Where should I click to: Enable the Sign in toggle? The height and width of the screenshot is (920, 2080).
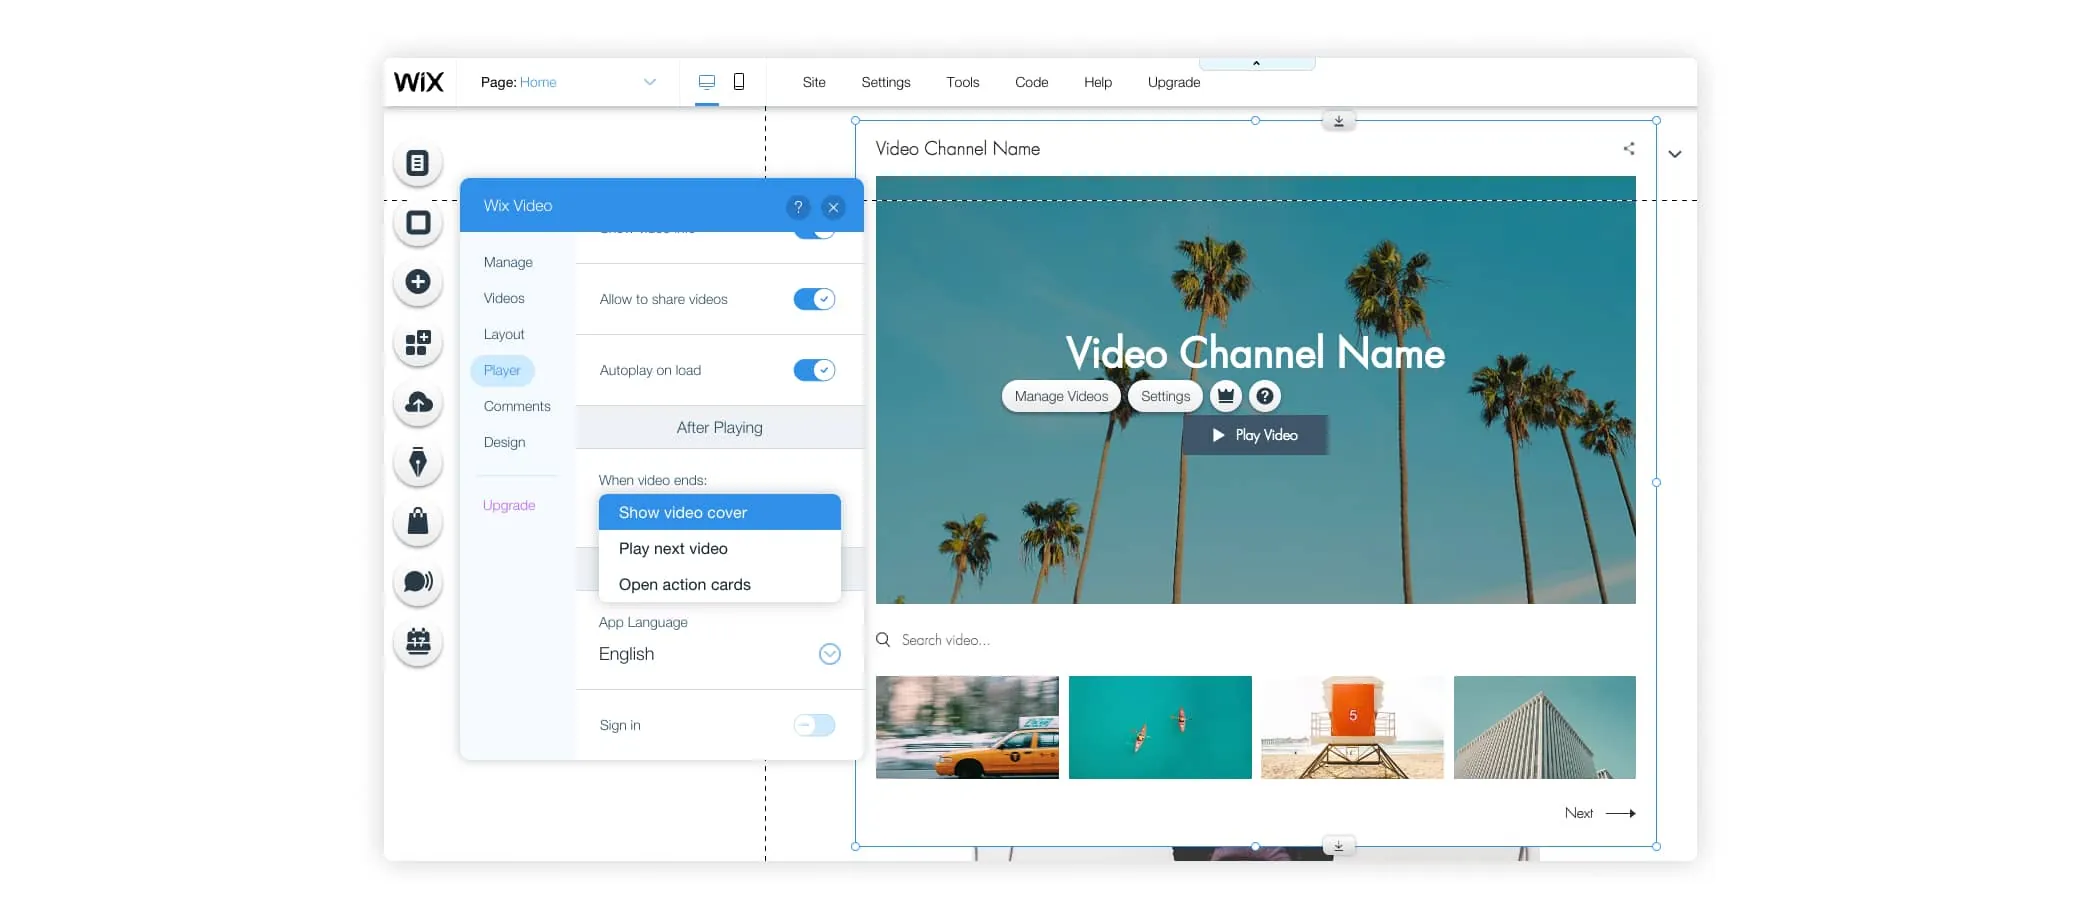click(x=814, y=725)
